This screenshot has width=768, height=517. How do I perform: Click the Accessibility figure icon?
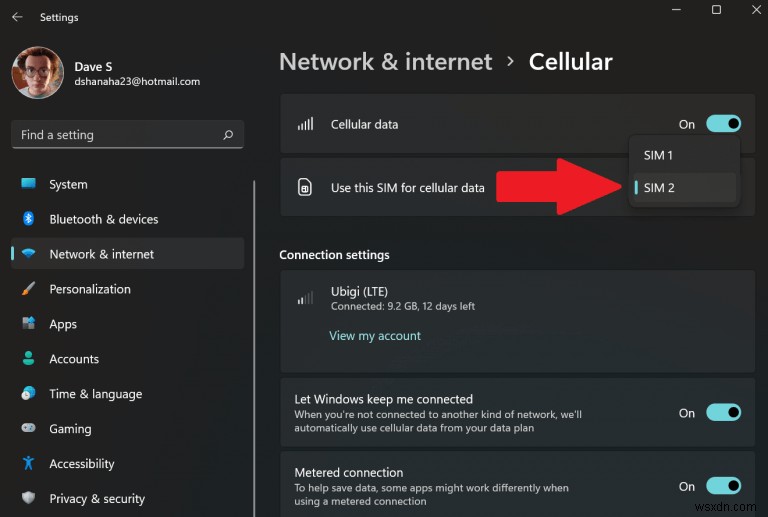(x=28, y=463)
